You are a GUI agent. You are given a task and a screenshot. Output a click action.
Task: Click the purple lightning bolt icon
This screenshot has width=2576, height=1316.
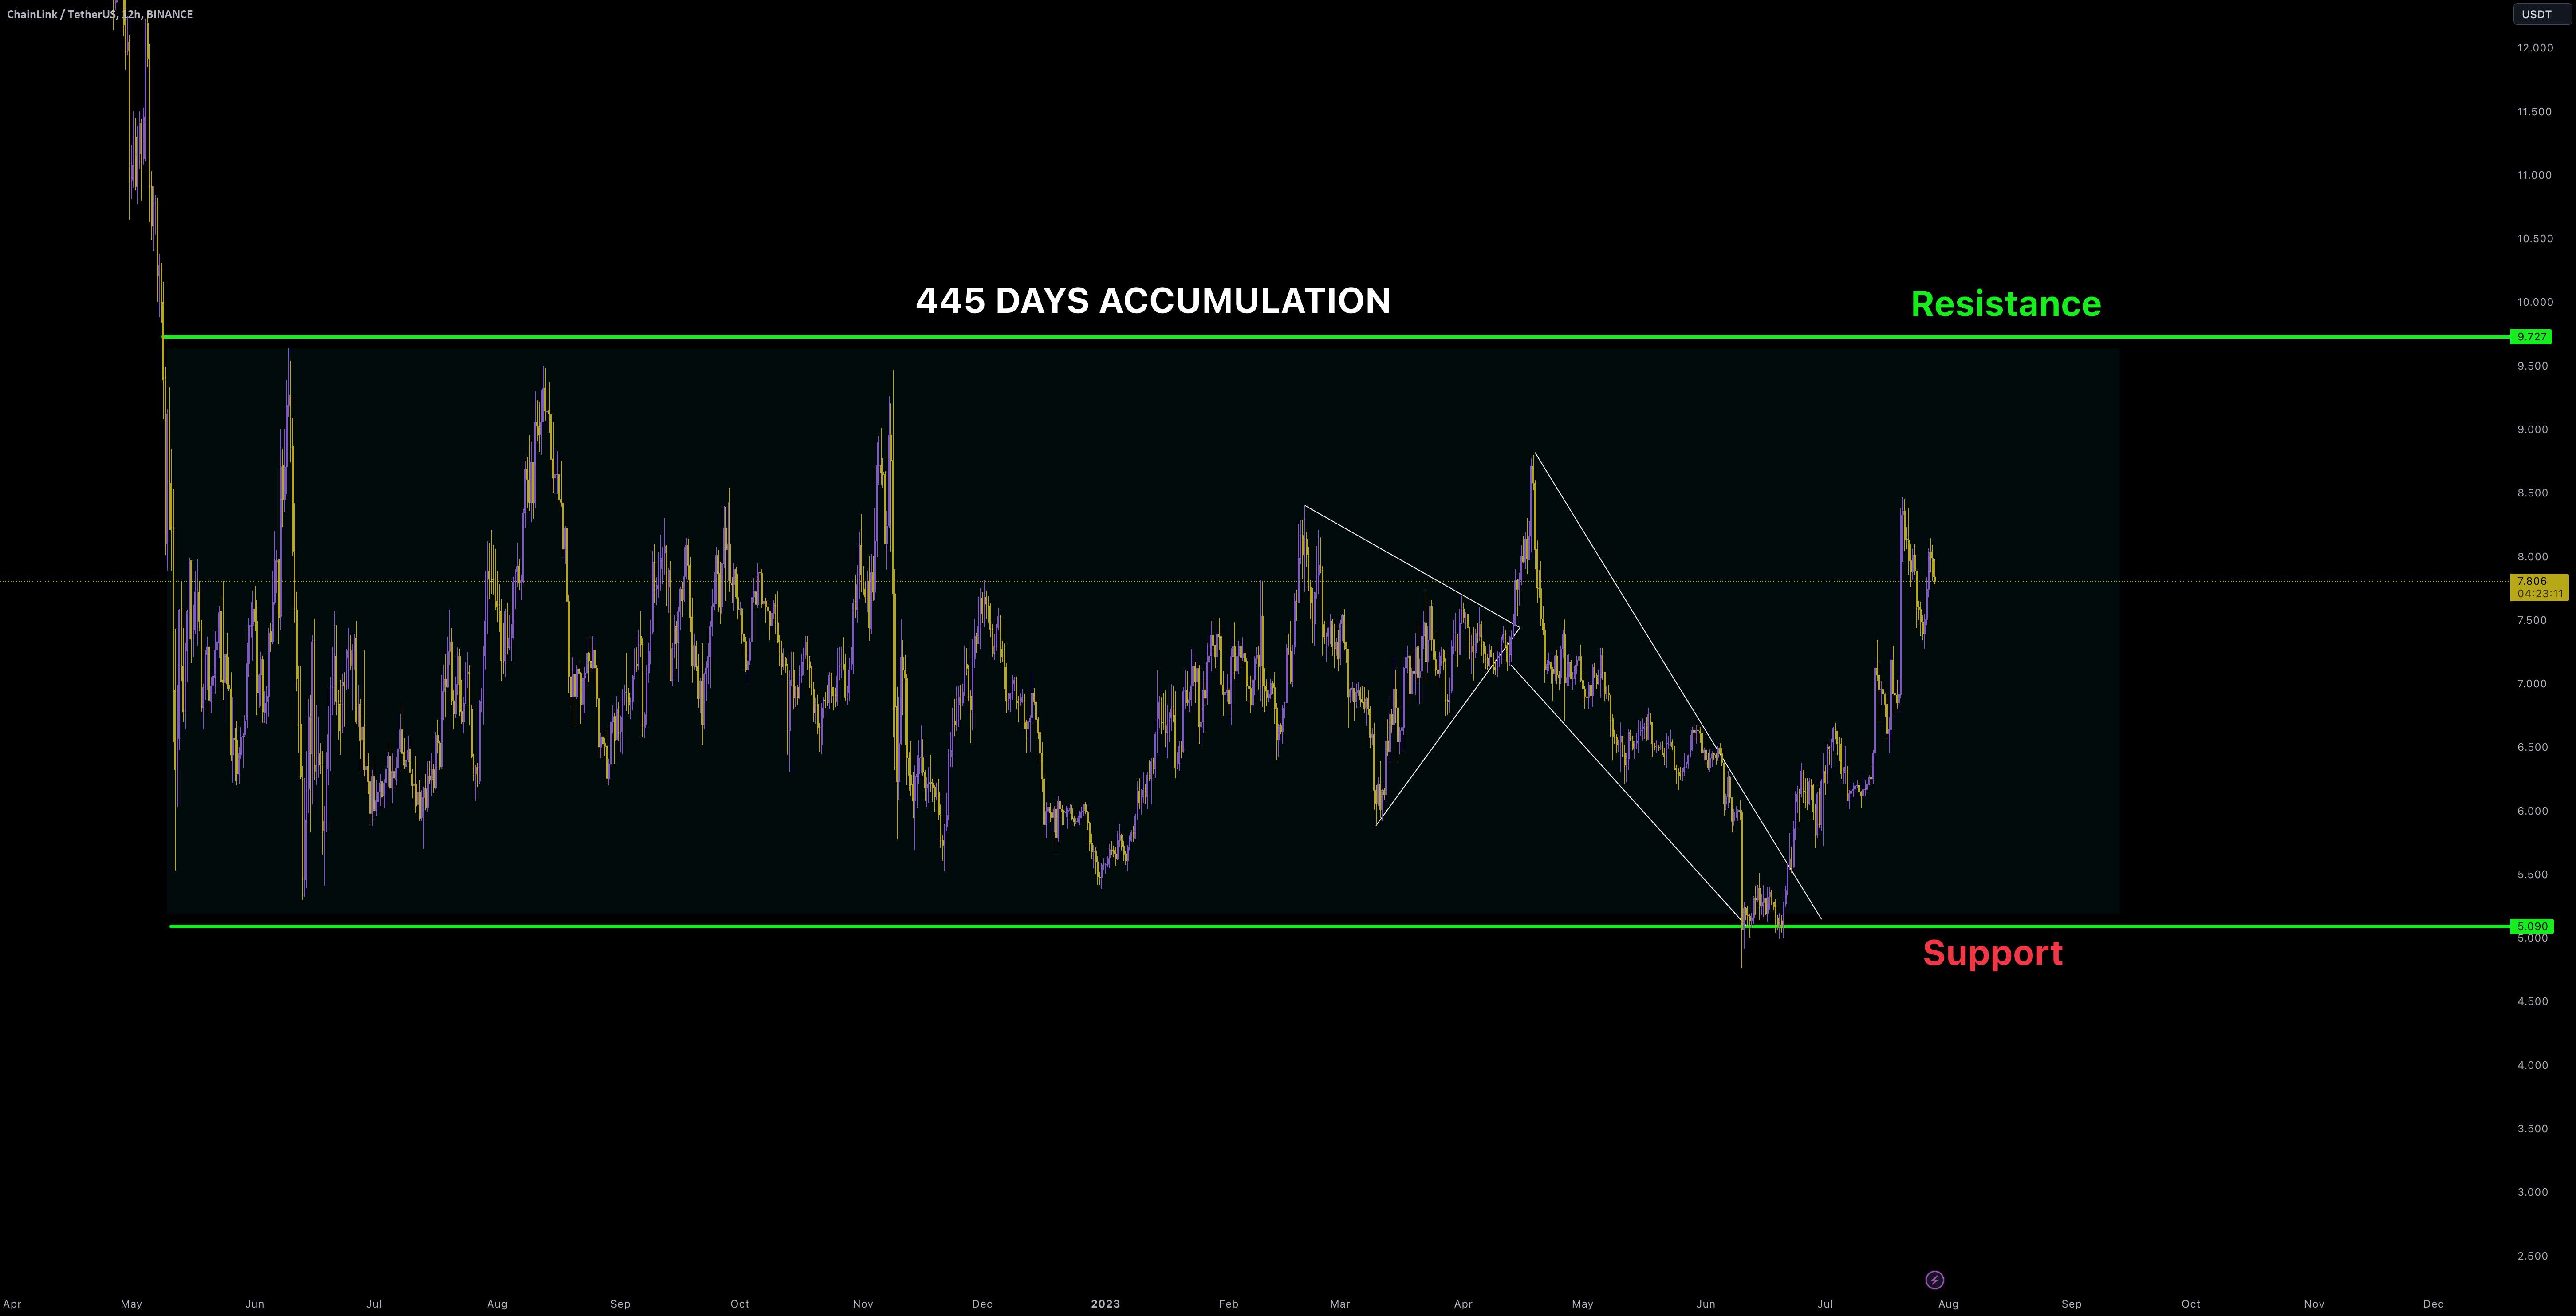point(1934,1280)
